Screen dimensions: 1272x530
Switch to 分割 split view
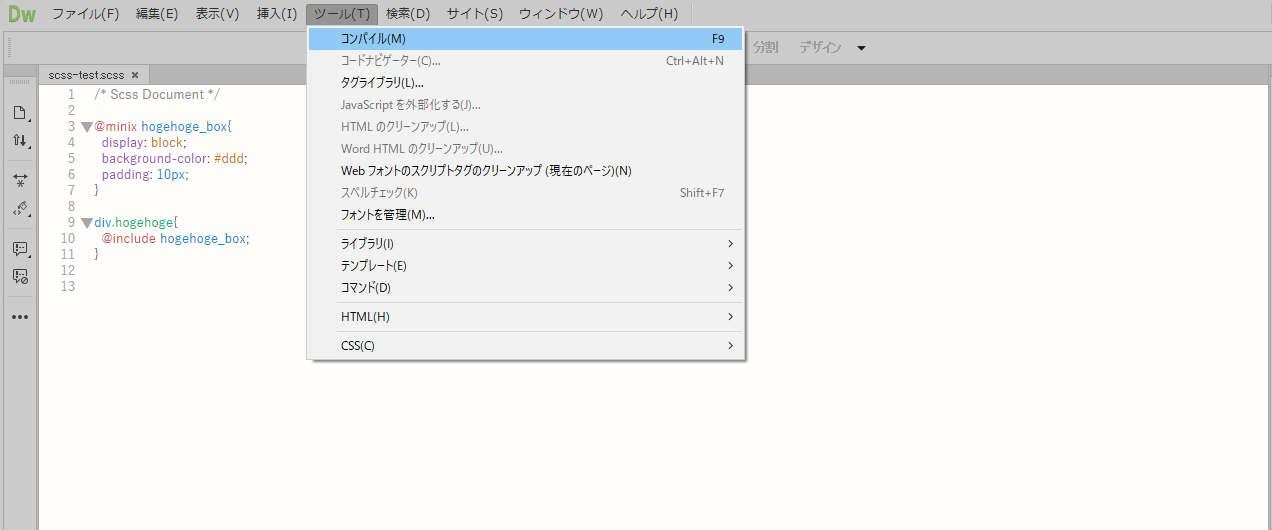765,47
